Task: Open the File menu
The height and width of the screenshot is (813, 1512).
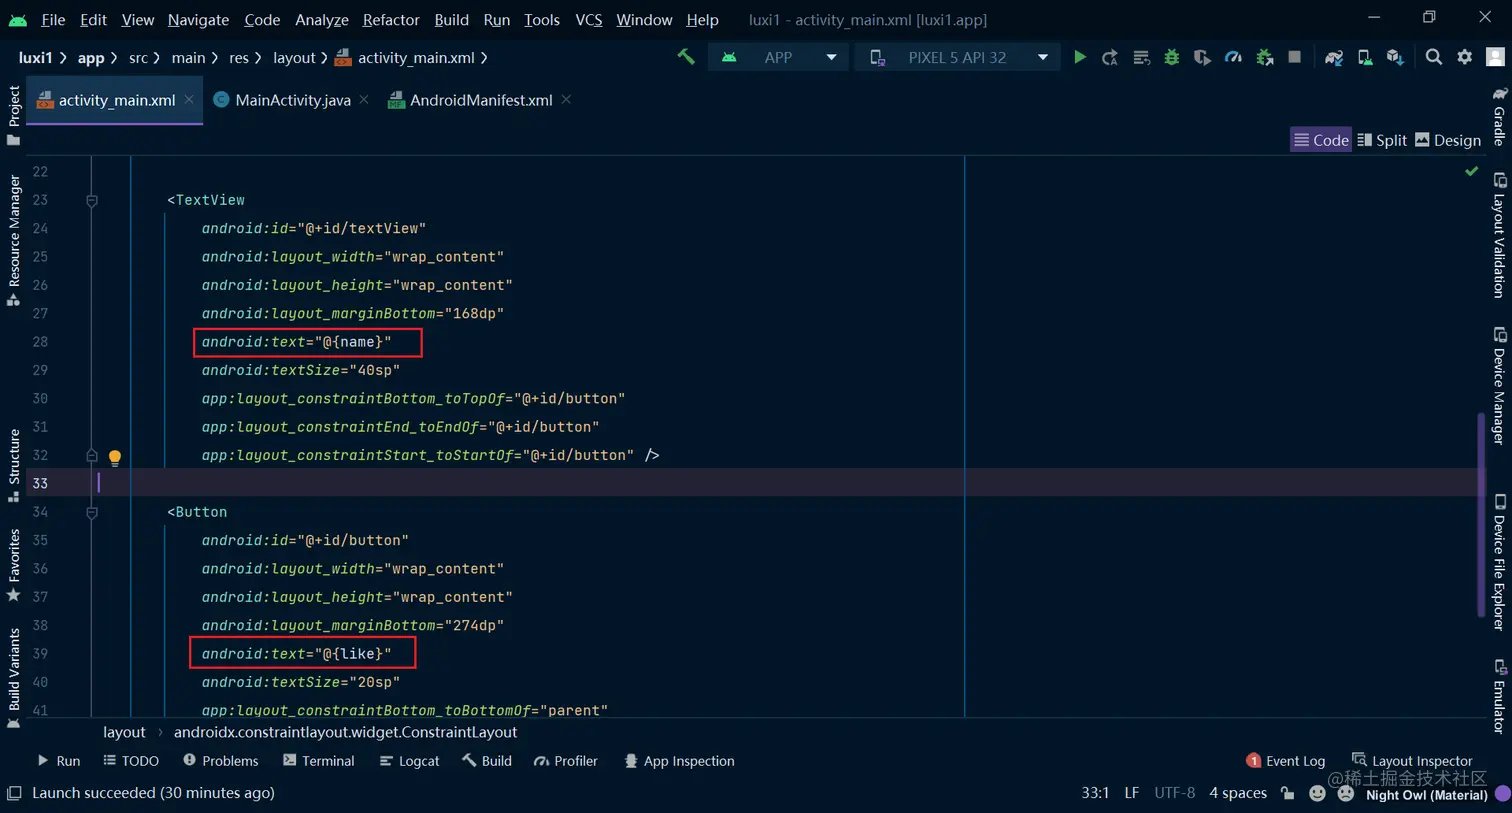Action: pos(53,19)
